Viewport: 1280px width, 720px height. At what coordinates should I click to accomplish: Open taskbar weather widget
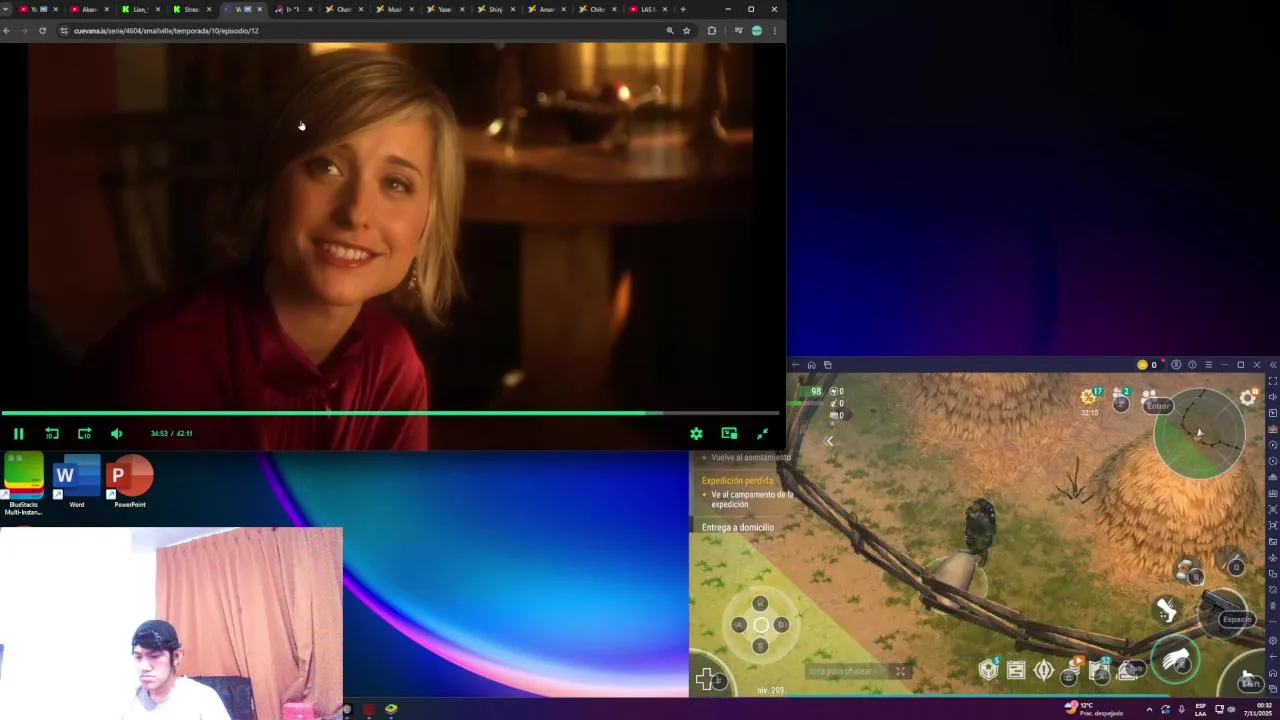coord(1094,709)
